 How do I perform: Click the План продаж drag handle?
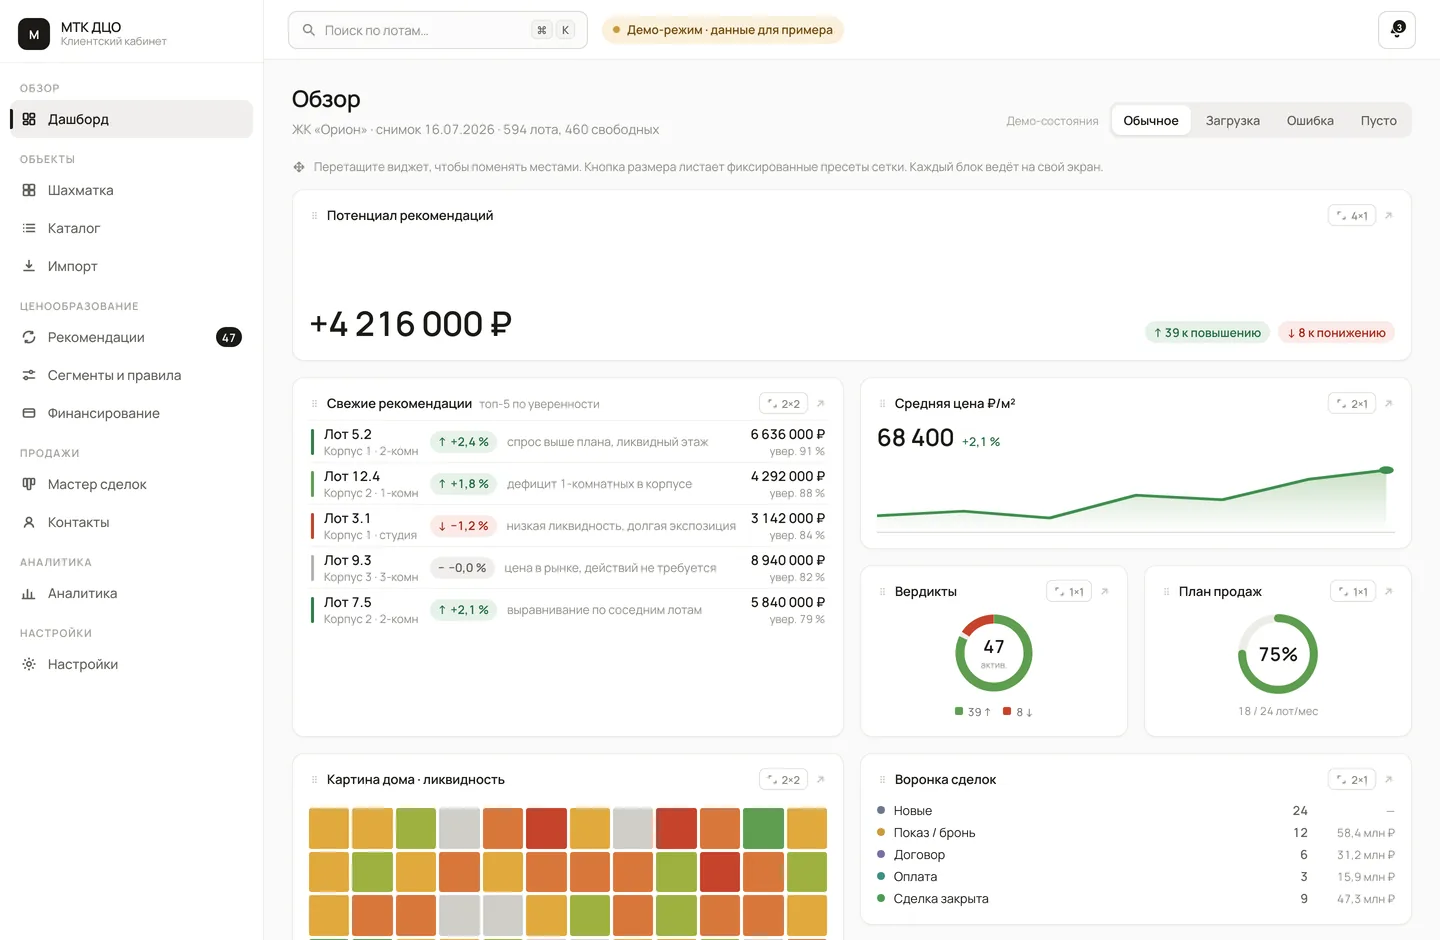point(1166,592)
